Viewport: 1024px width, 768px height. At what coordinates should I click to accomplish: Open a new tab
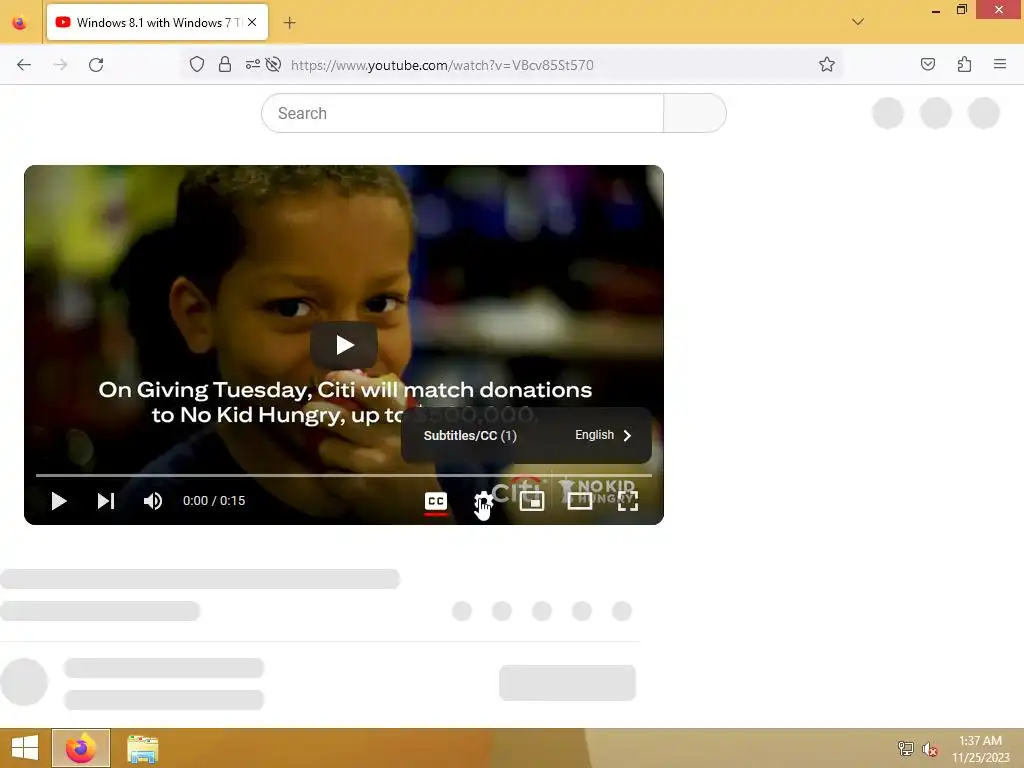(289, 23)
